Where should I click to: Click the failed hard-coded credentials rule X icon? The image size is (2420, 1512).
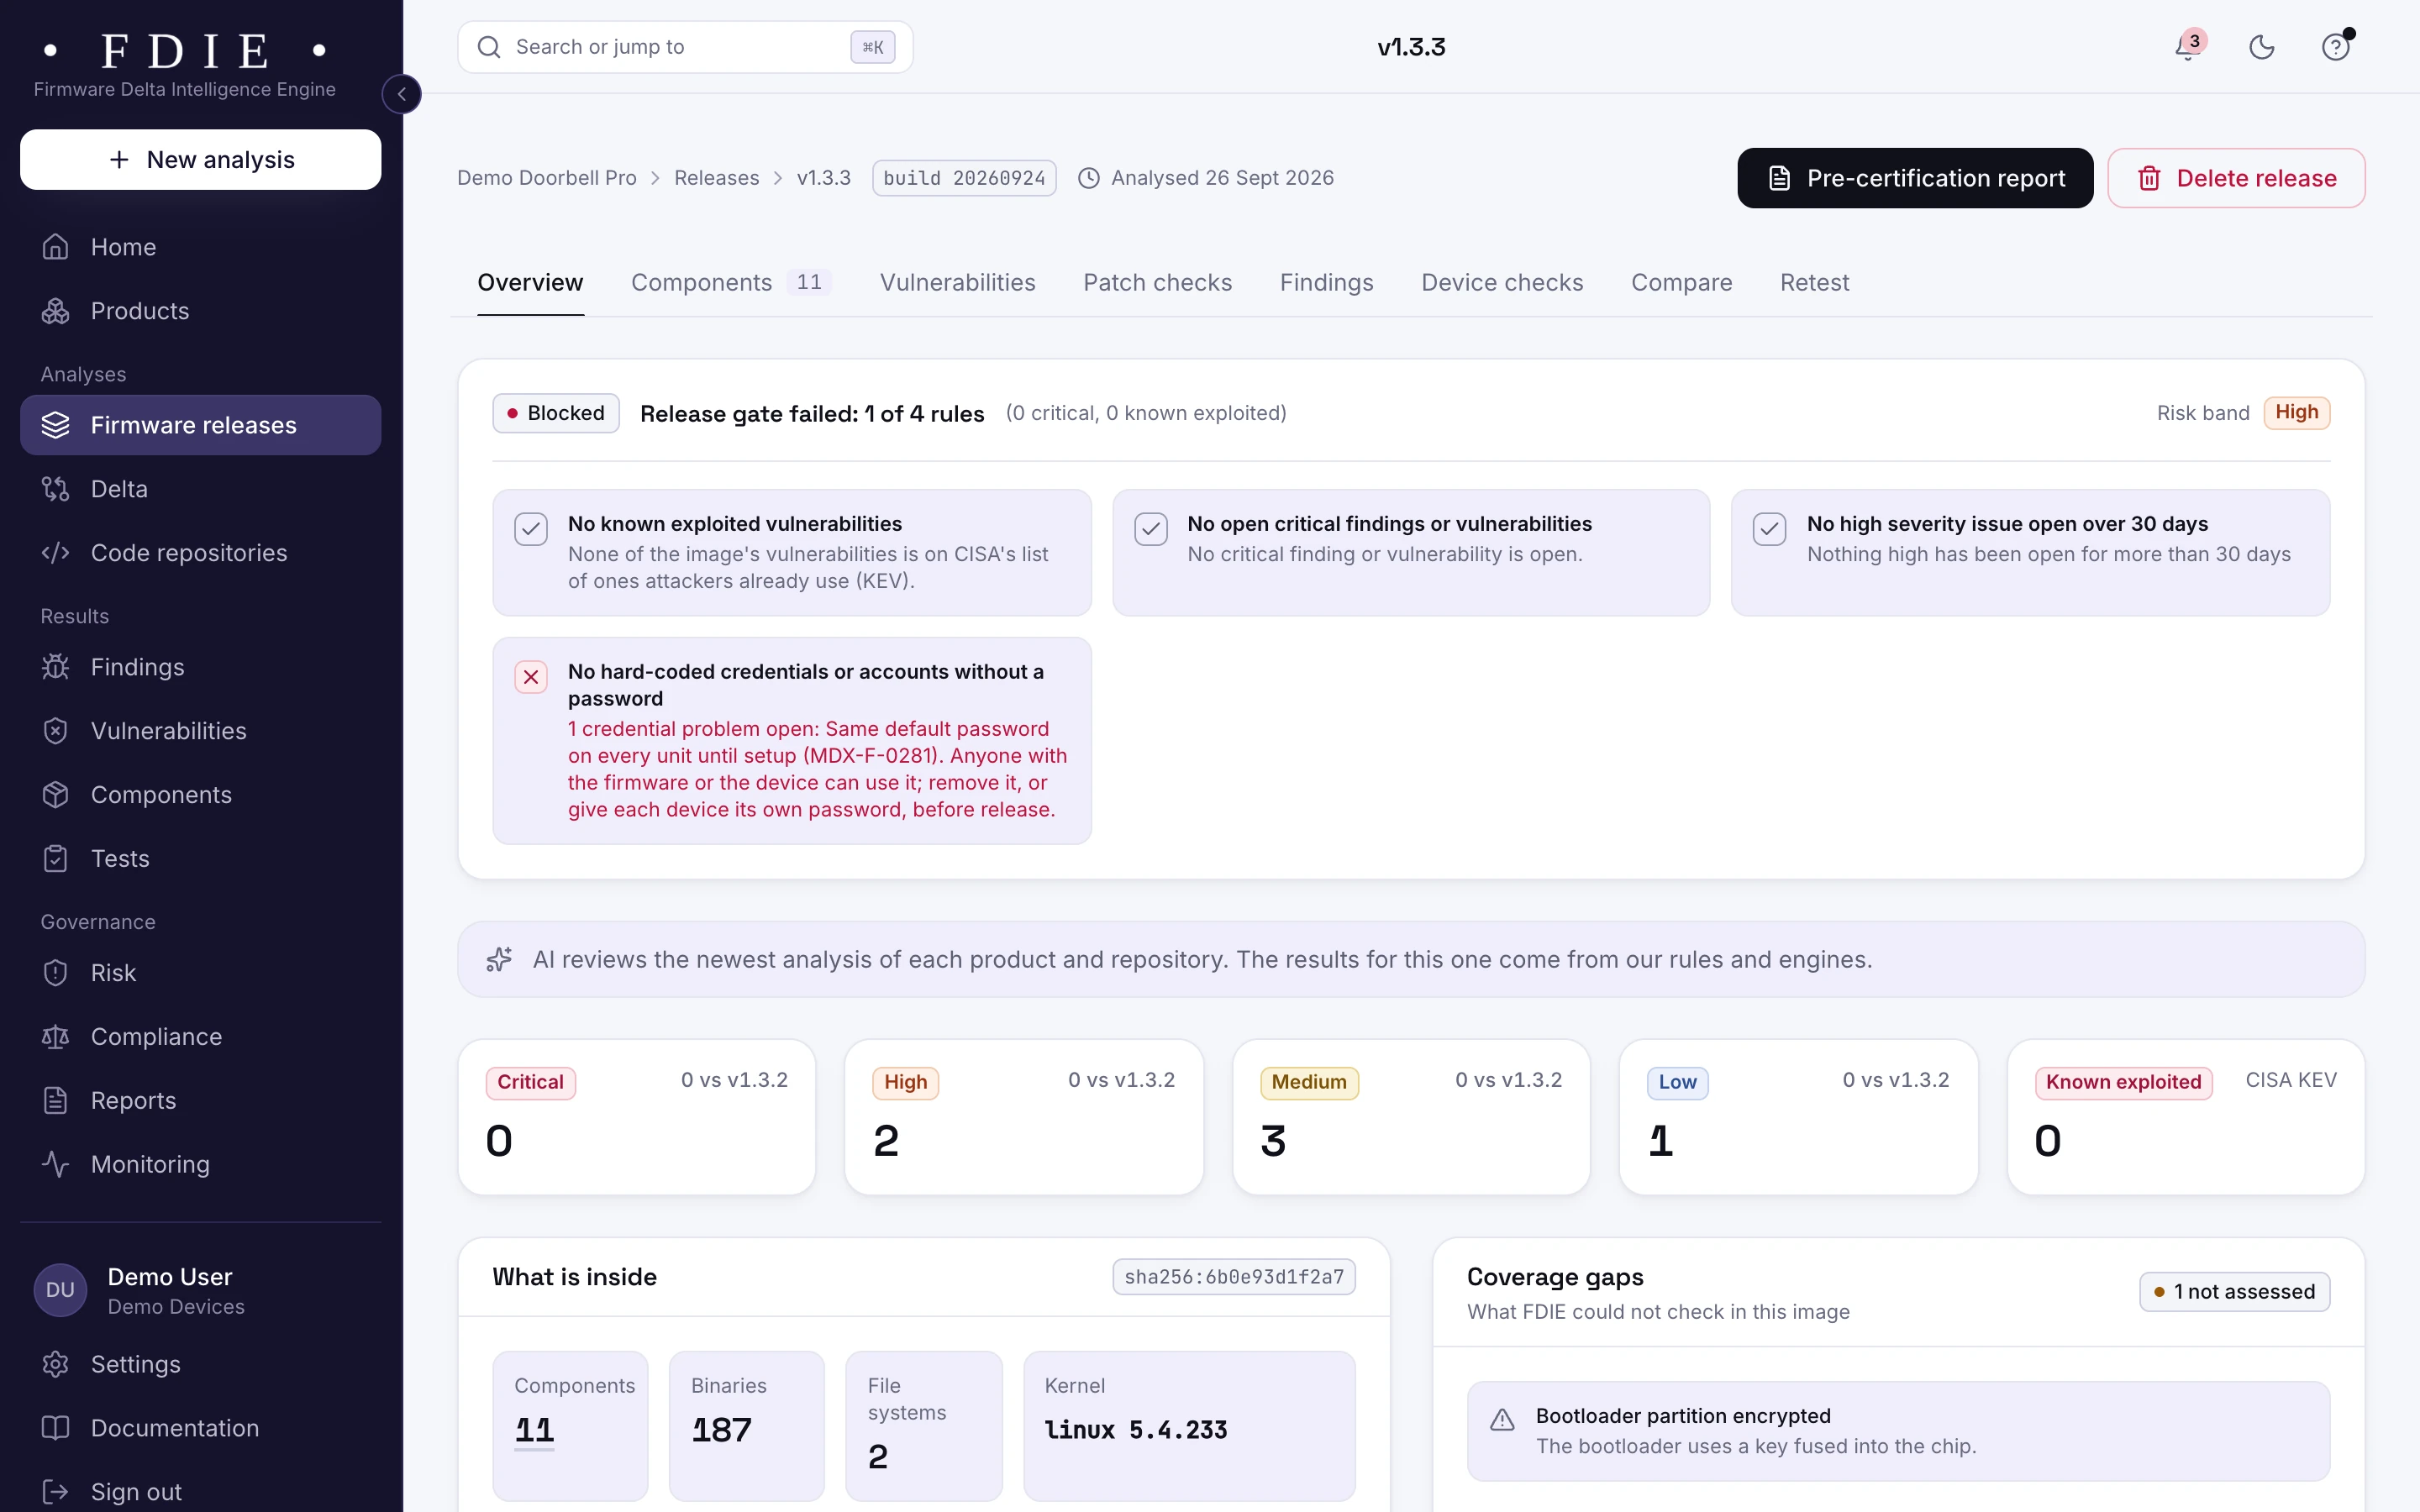pos(531,677)
